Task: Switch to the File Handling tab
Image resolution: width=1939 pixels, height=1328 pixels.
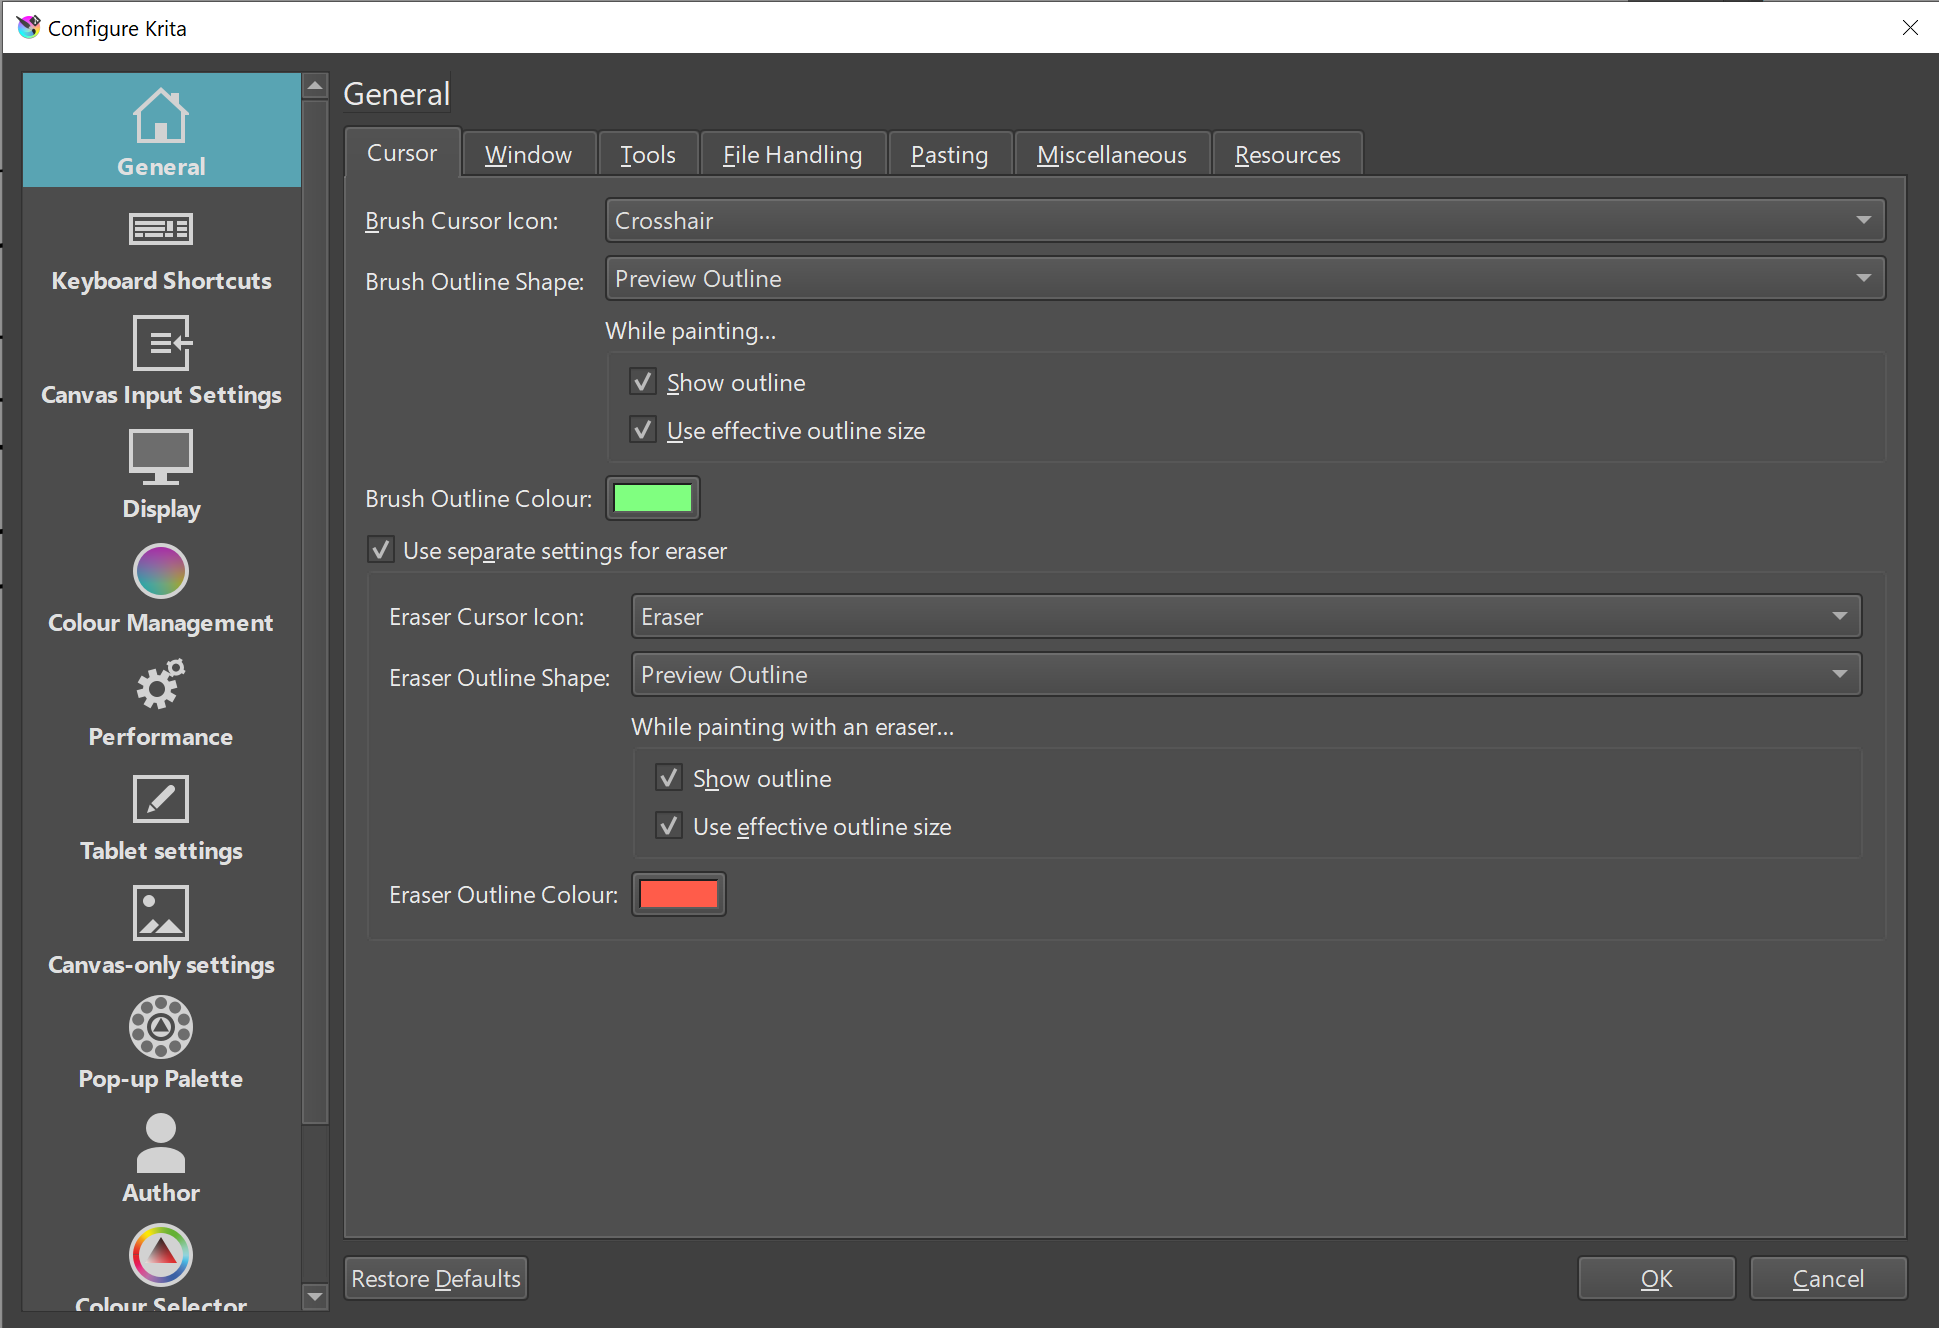Action: (x=792, y=155)
